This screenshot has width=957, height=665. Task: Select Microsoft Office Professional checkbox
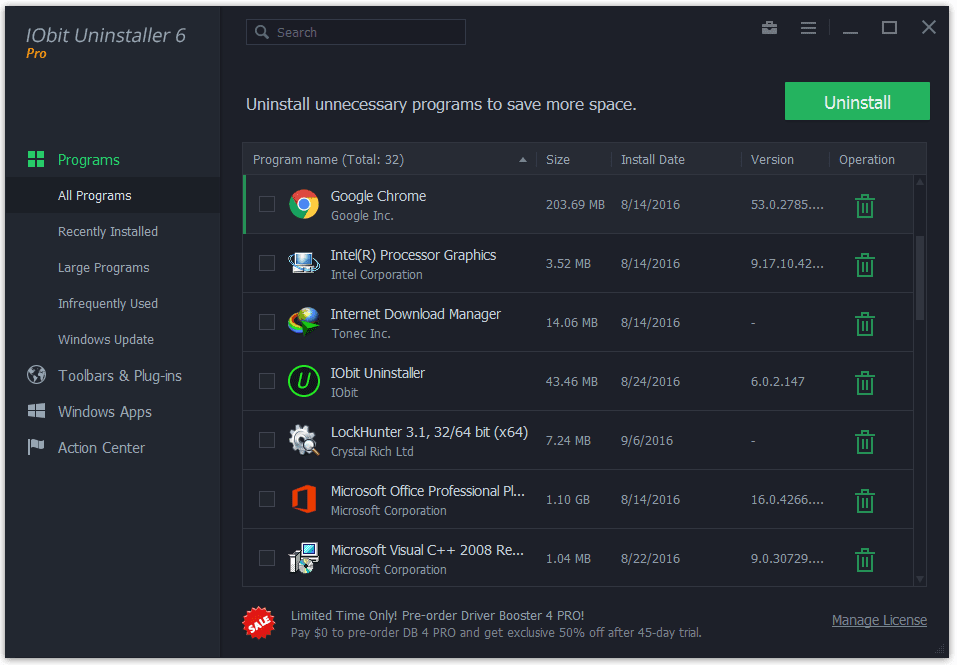(x=267, y=499)
